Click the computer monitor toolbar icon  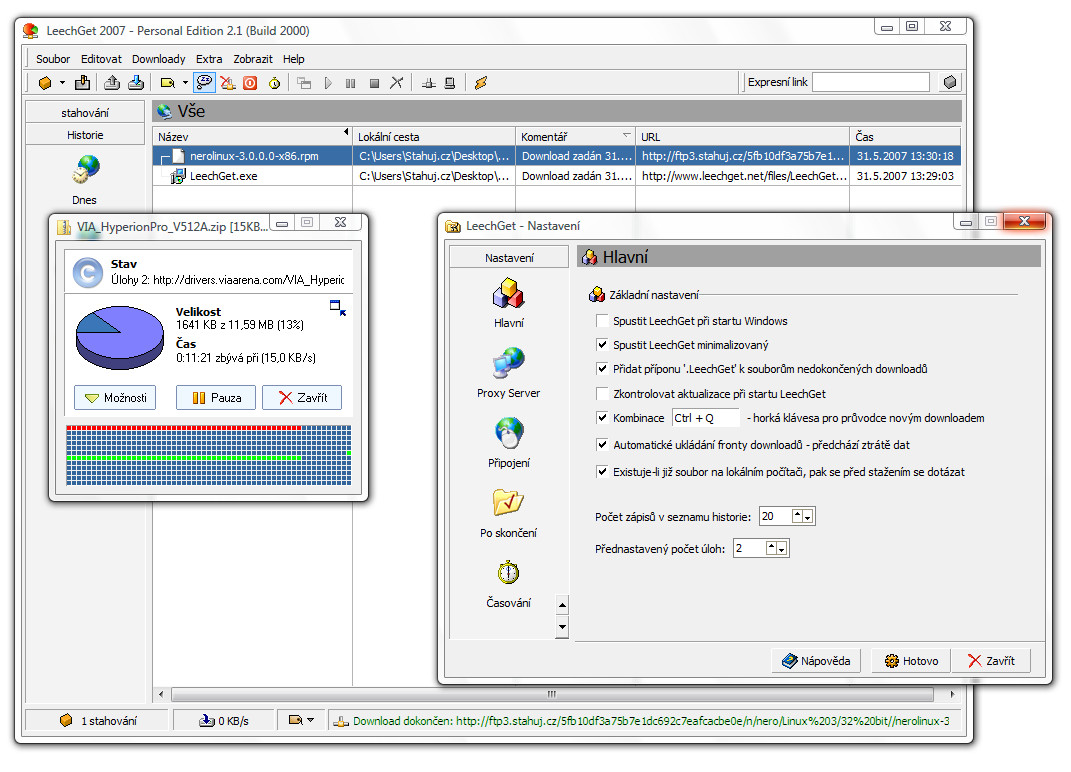click(449, 83)
